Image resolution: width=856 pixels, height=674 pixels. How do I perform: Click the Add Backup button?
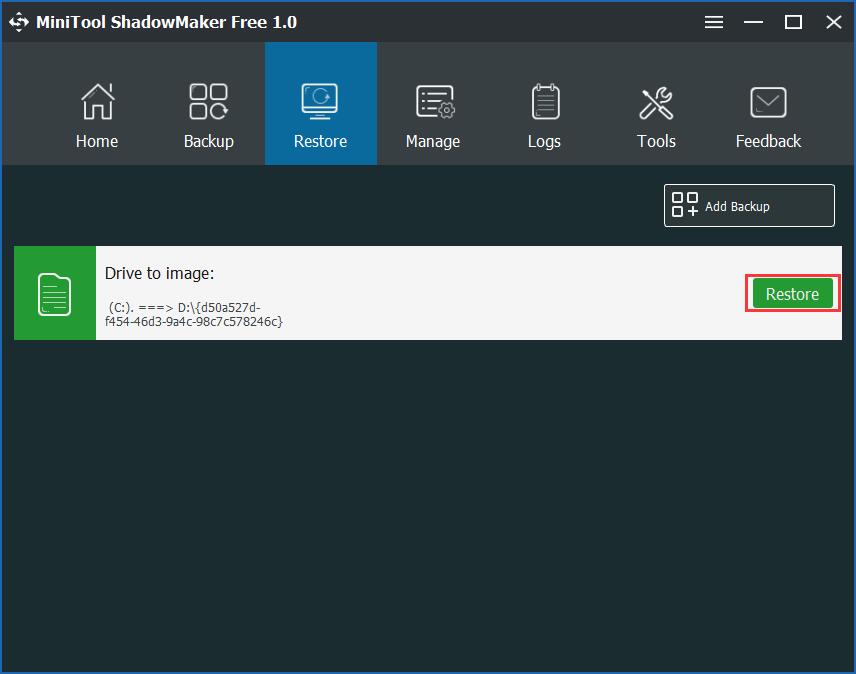click(749, 206)
